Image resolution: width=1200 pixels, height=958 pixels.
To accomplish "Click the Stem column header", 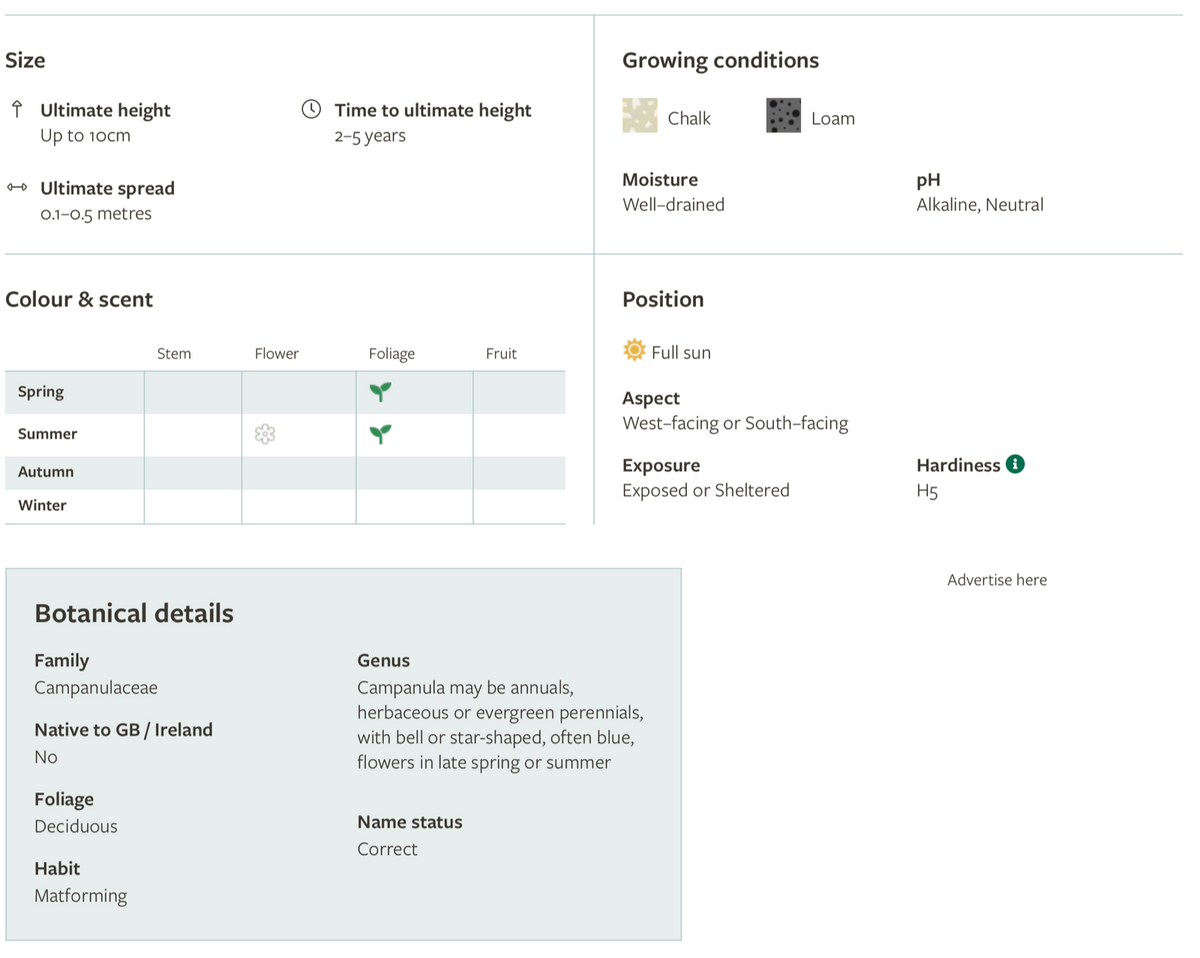I will tap(174, 354).
